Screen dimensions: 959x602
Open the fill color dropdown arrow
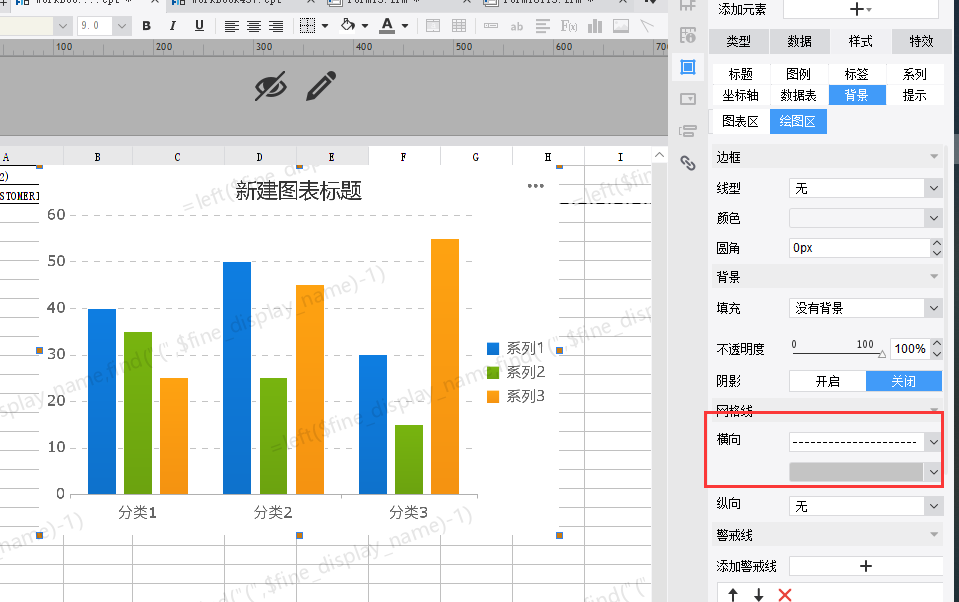pyautogui.click(x=365, y=26)
